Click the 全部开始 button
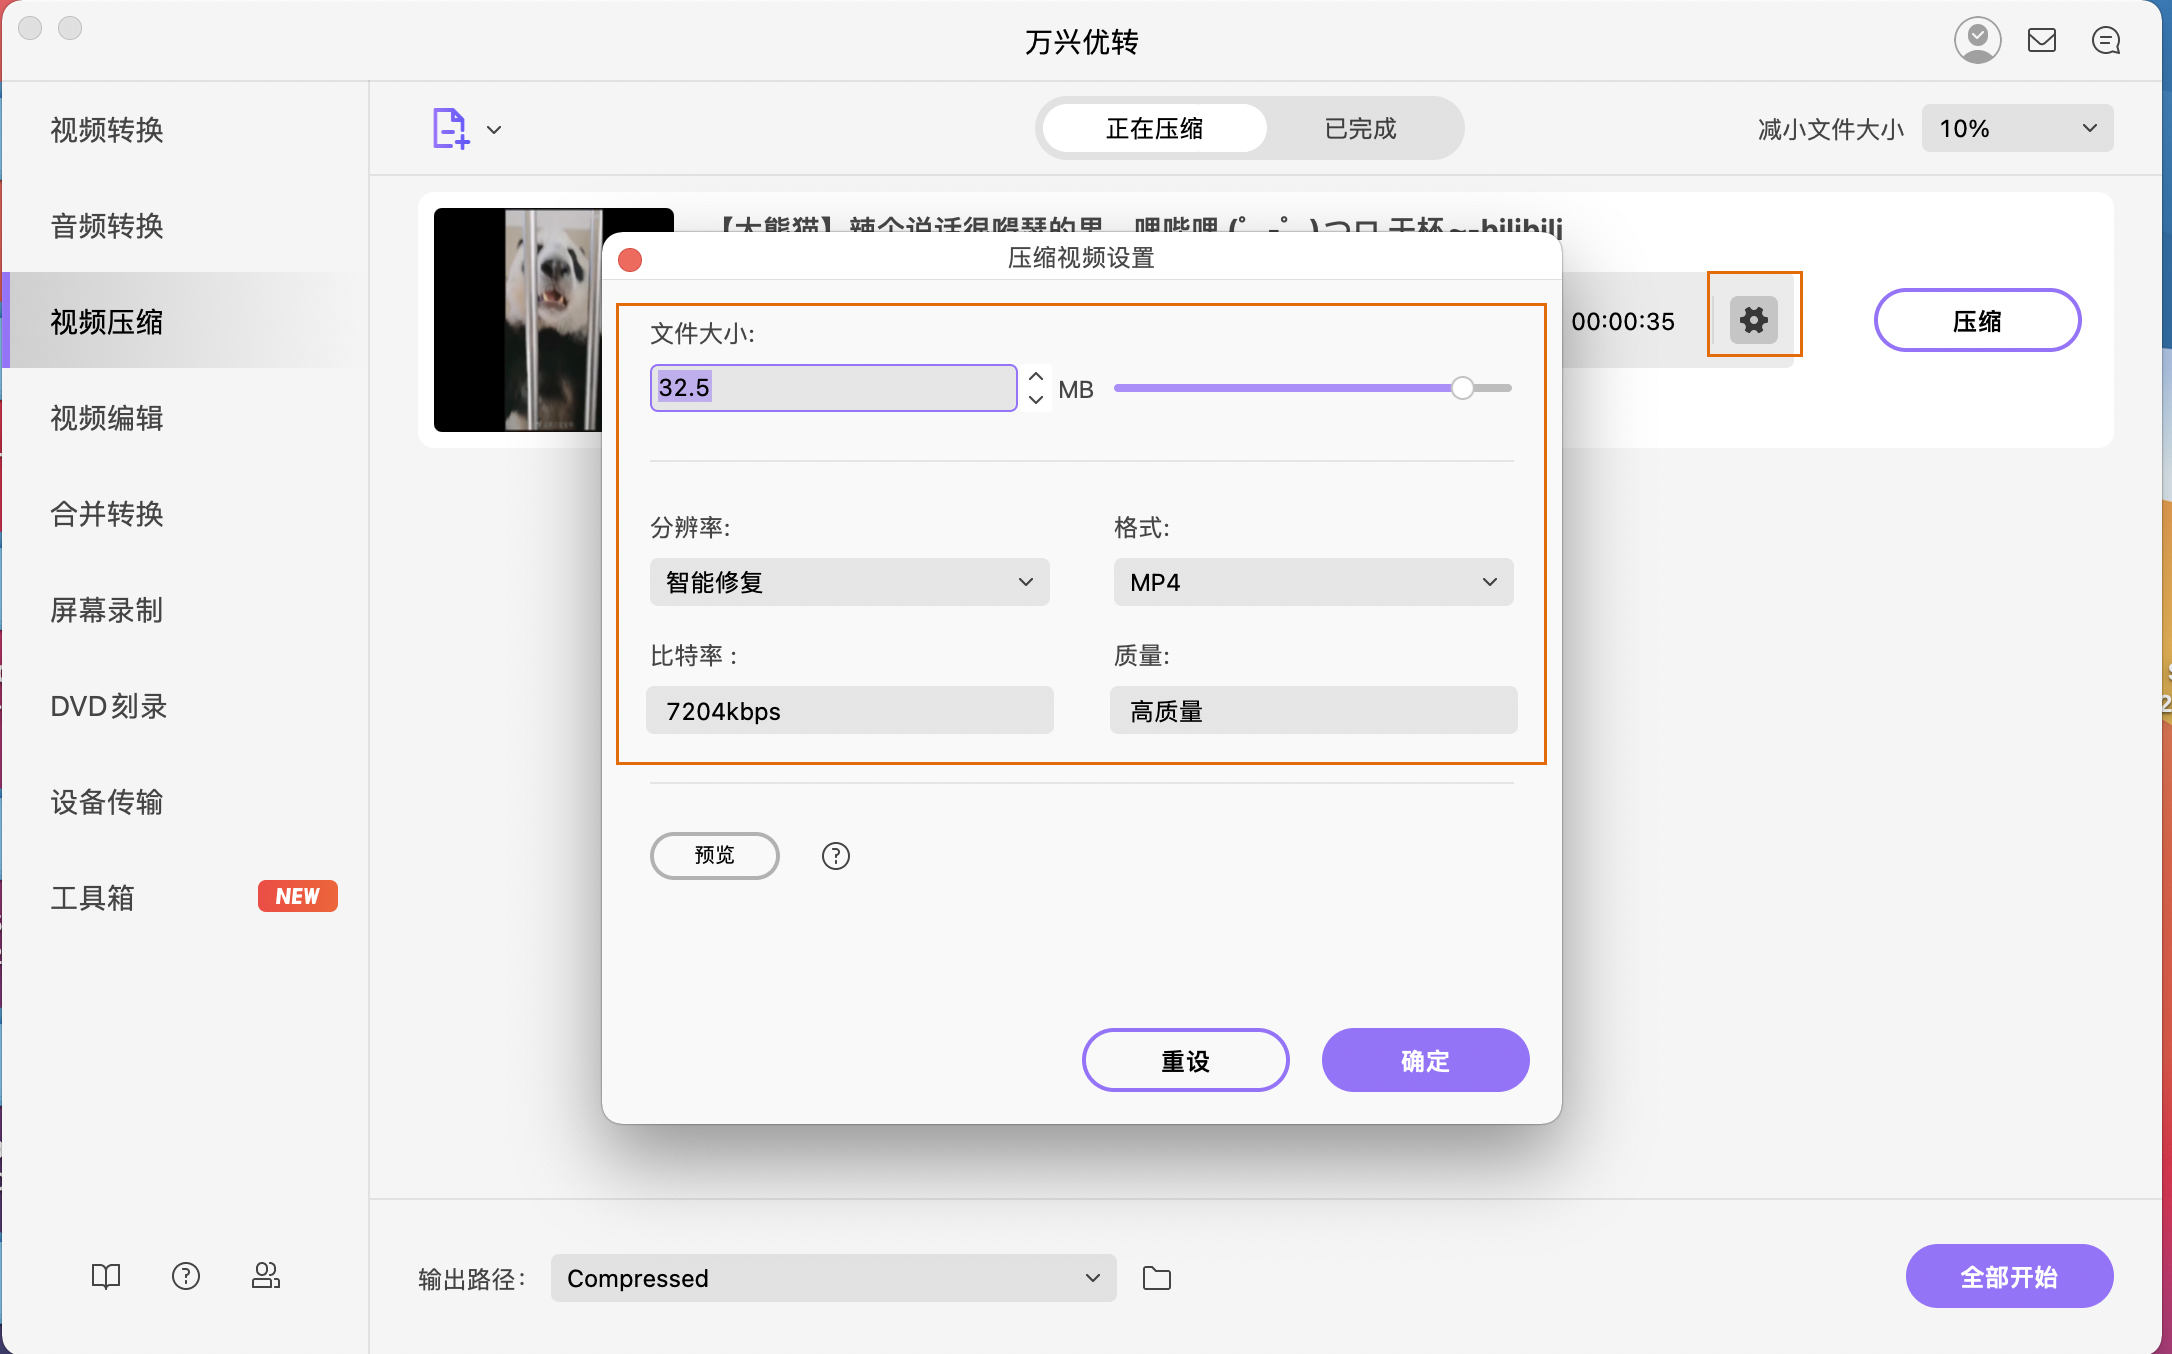This screenshot has height=1354, width=2172. (2009, 1276)
